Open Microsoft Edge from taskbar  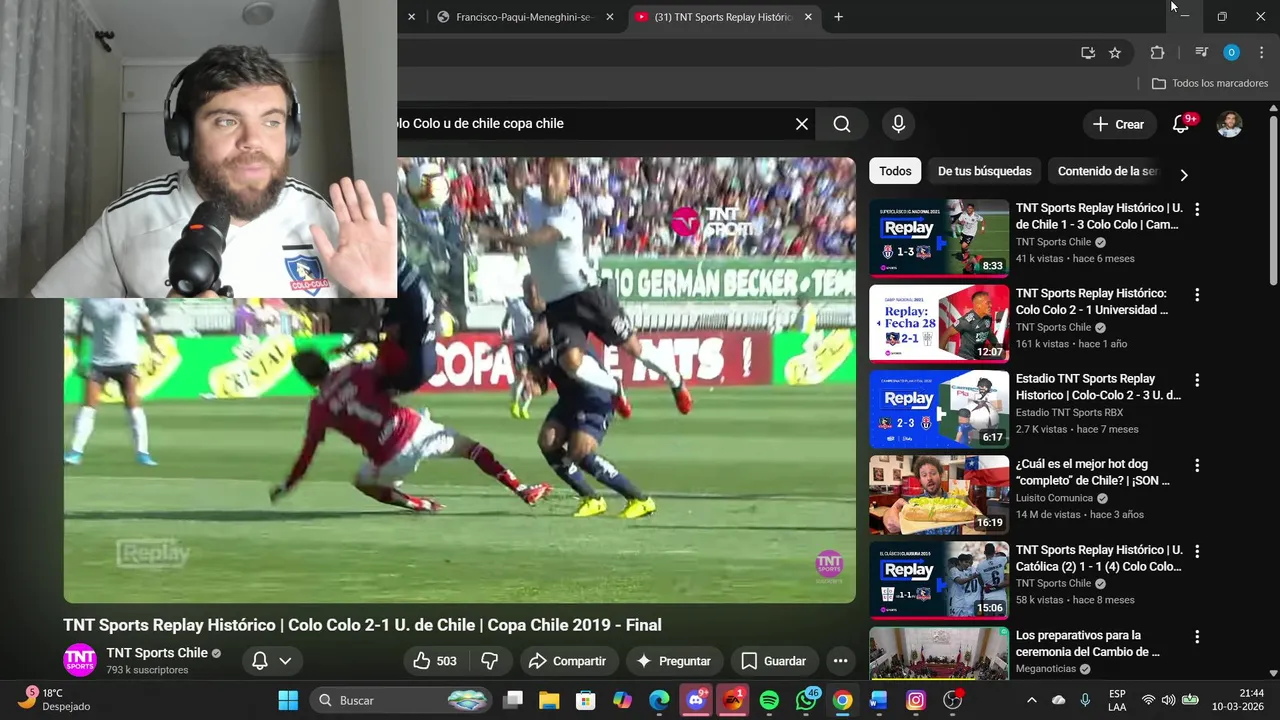(x=659, y=700)
